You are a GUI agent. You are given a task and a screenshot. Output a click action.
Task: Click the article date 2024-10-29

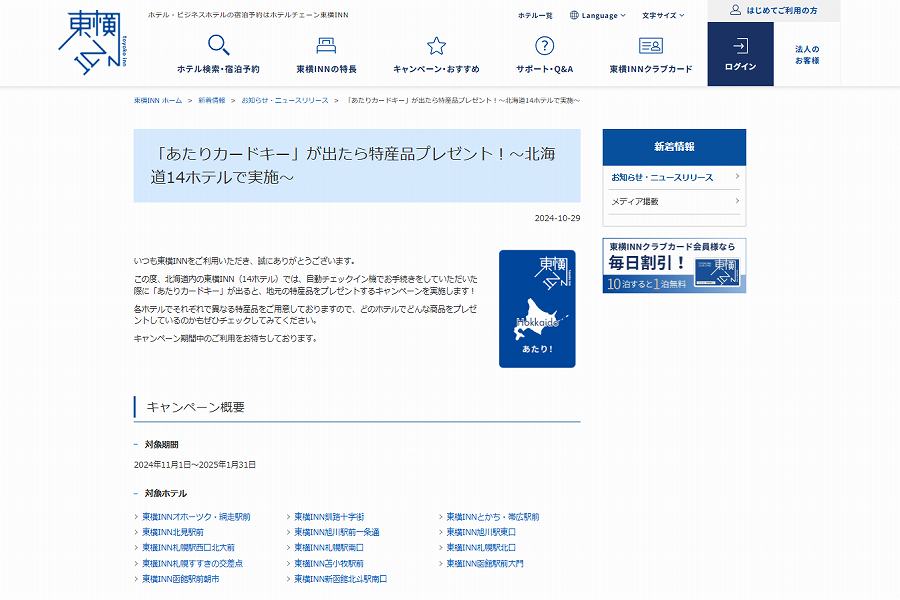pos(557,218)
